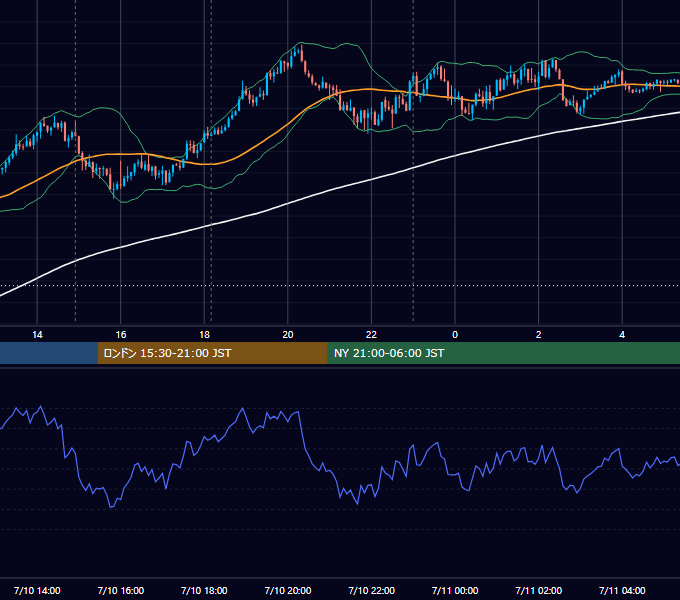
Task: Click the 7/10 18:00 time label
Action: pos(204,590)
